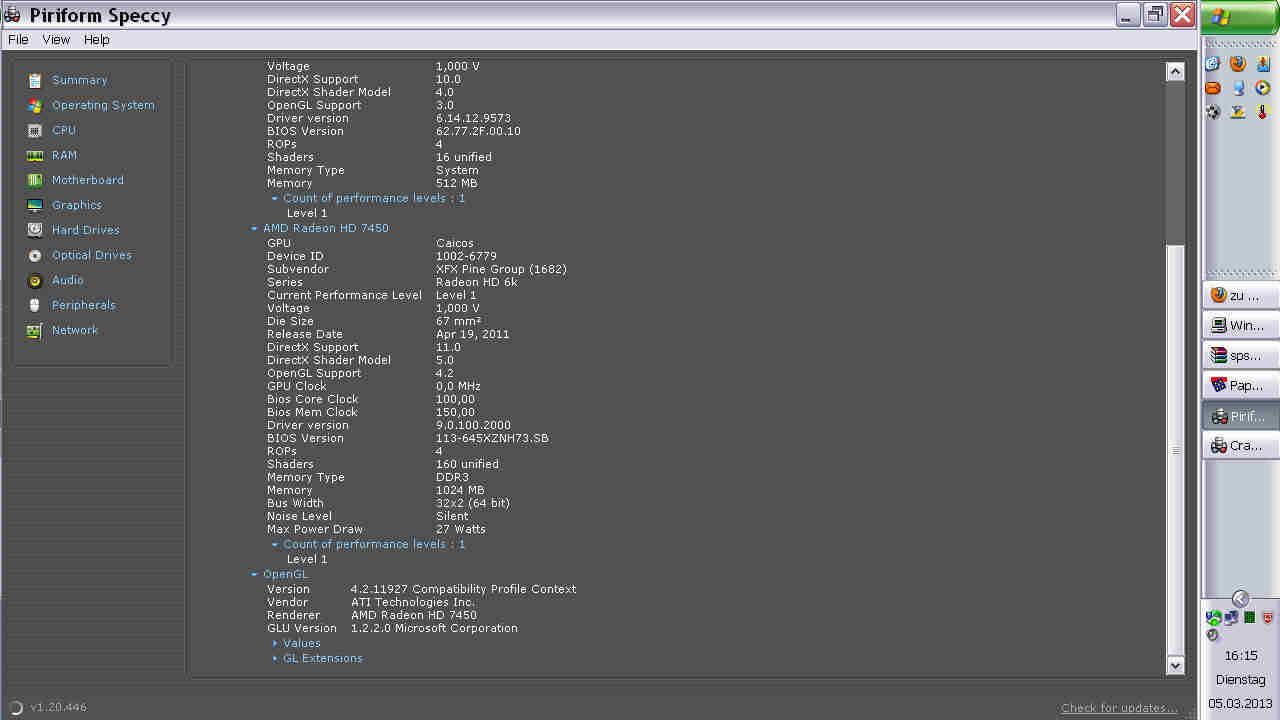This screenshot has width=1280, height=720.
Task: Collapse lower 'Count of performance levels' above OpenGL
Action: [275, 545]
